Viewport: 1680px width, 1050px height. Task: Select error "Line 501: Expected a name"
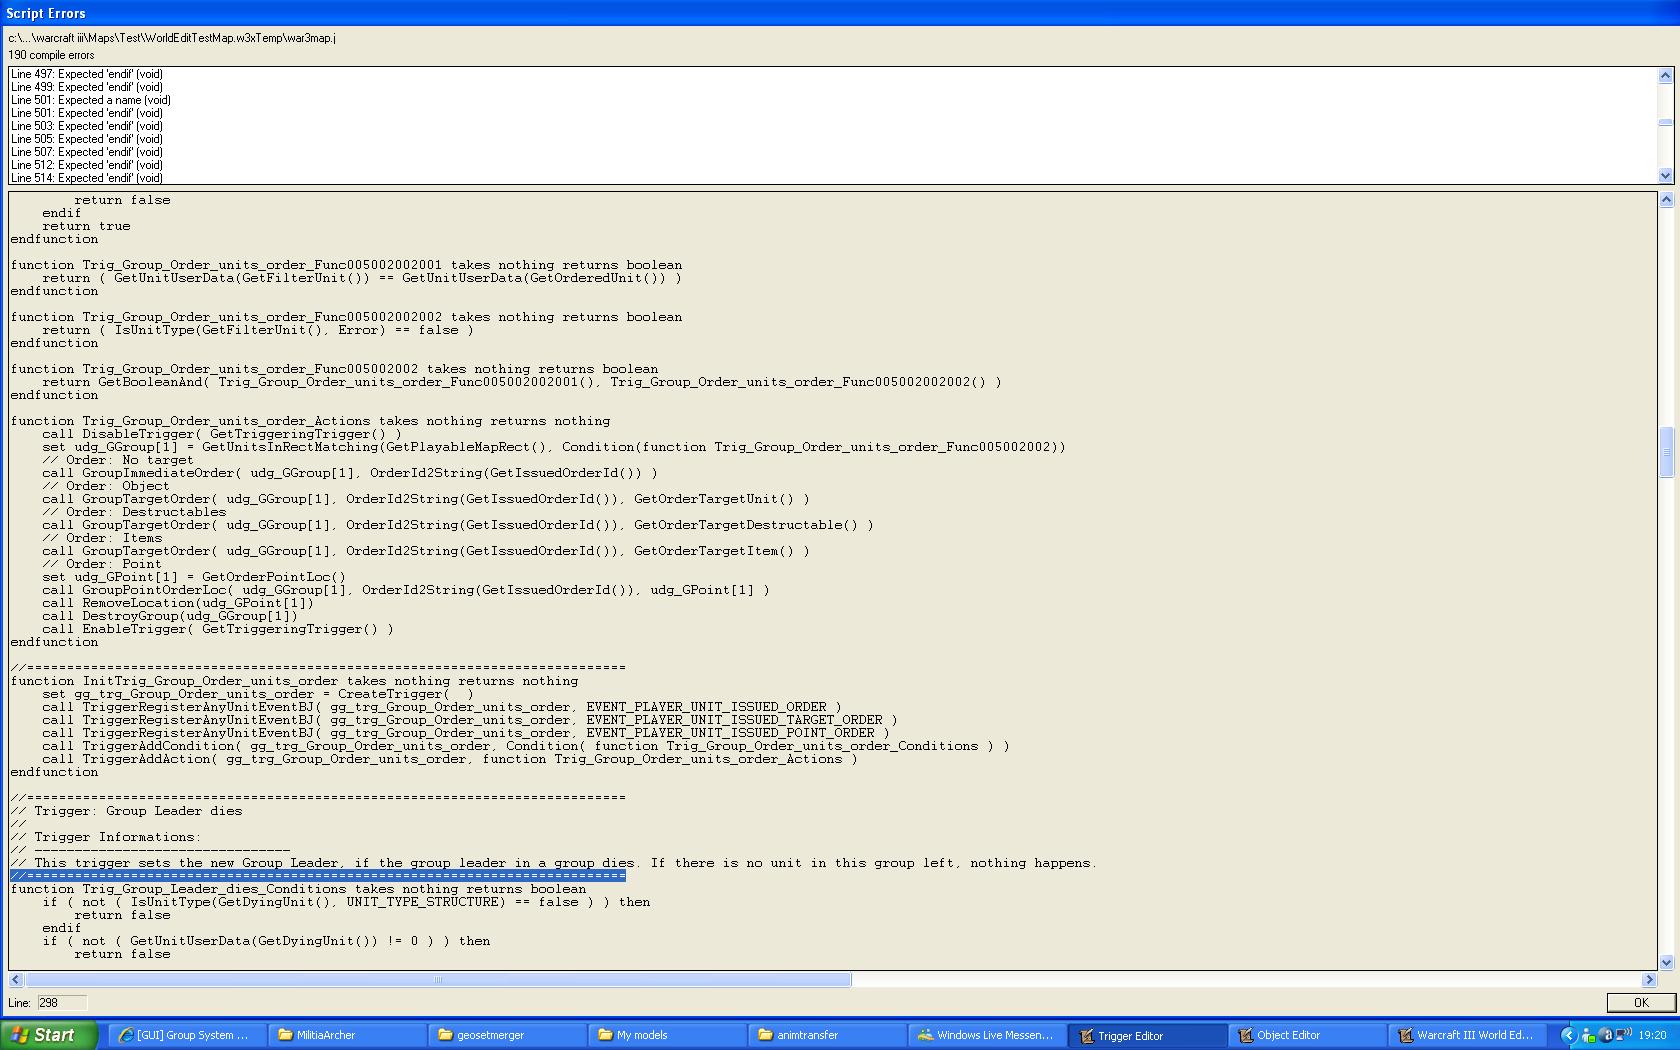point(91,100)
